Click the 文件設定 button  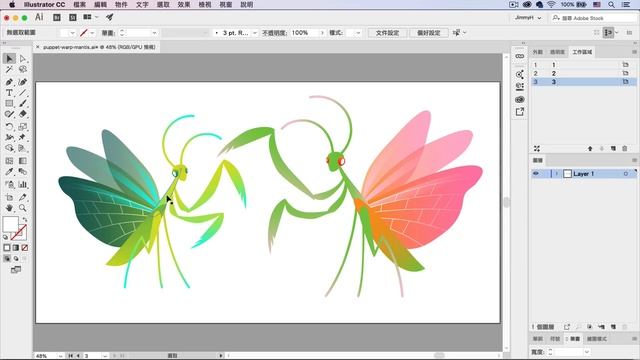[x=387, y=33]
